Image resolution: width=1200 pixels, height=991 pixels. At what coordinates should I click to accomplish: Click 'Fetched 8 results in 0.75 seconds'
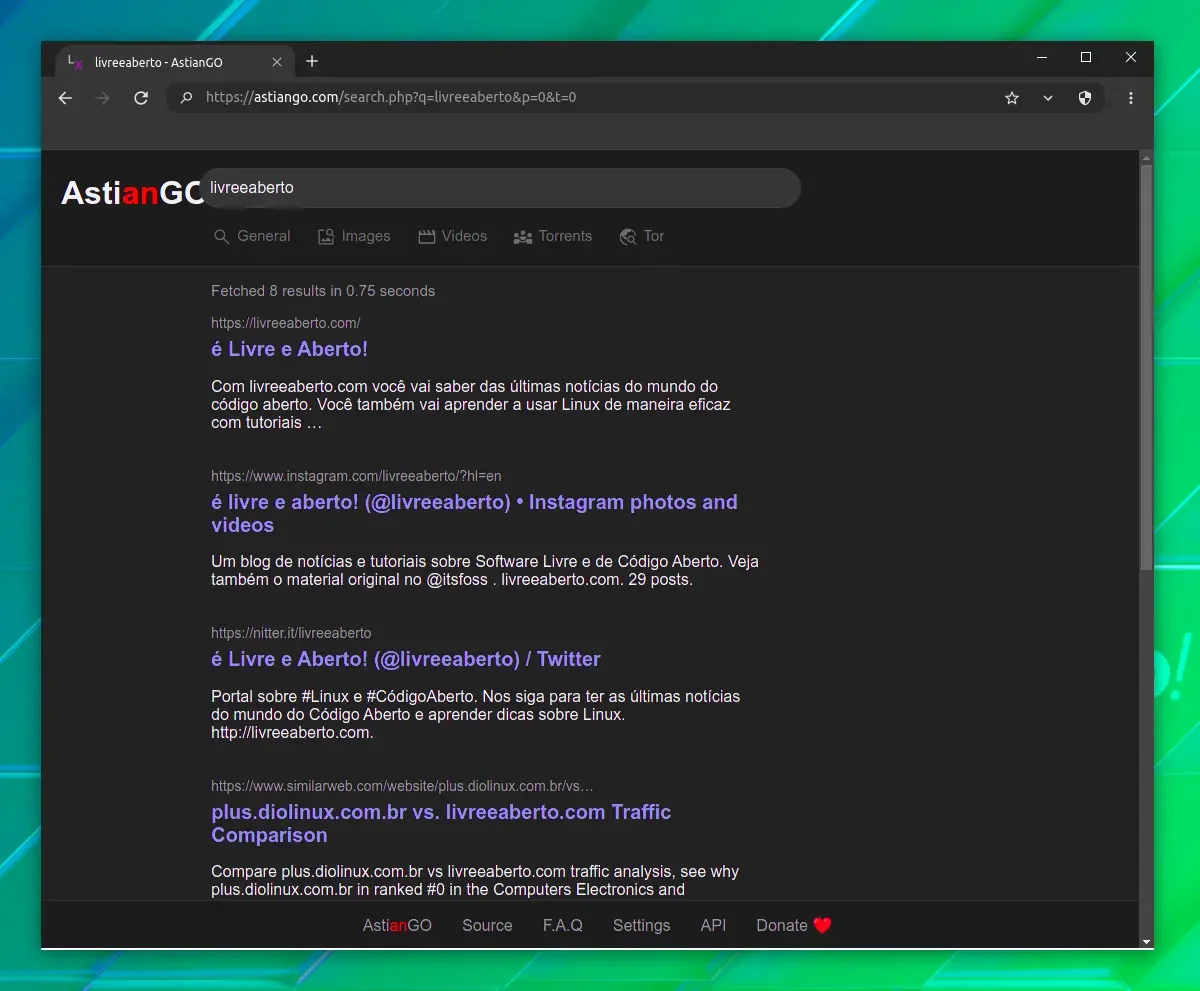[x=323, y=291]
